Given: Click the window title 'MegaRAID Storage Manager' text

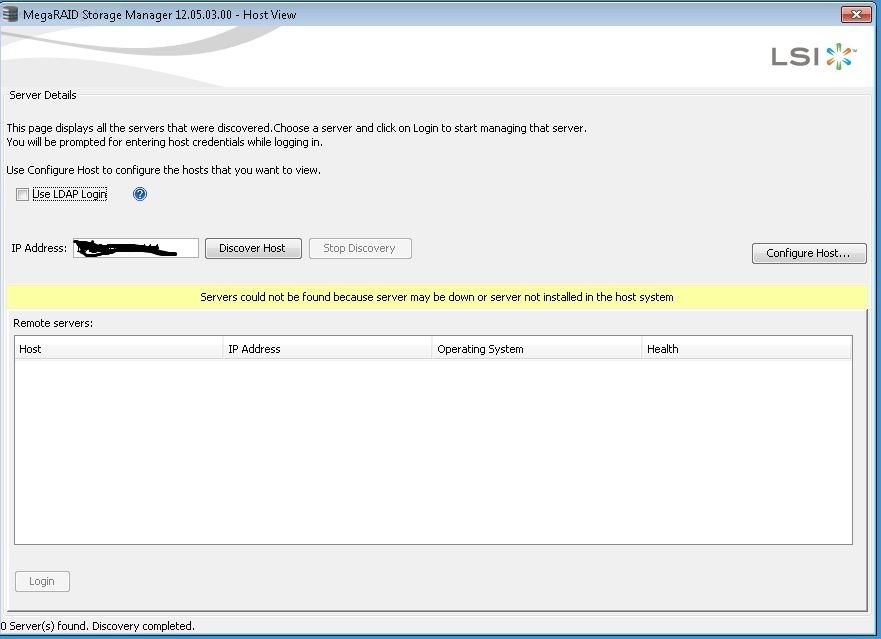Looking at the screenshot, I should 160,15.
